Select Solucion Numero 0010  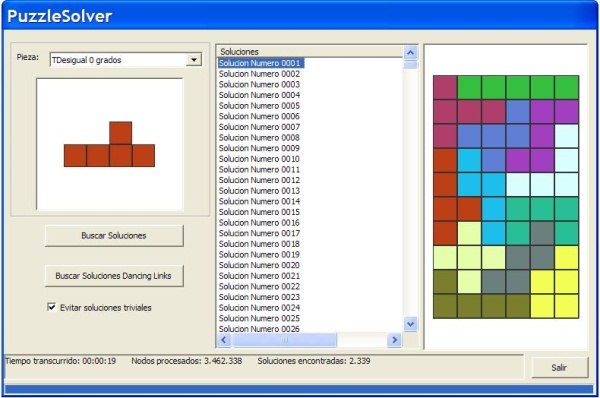[x=259, y=159]
